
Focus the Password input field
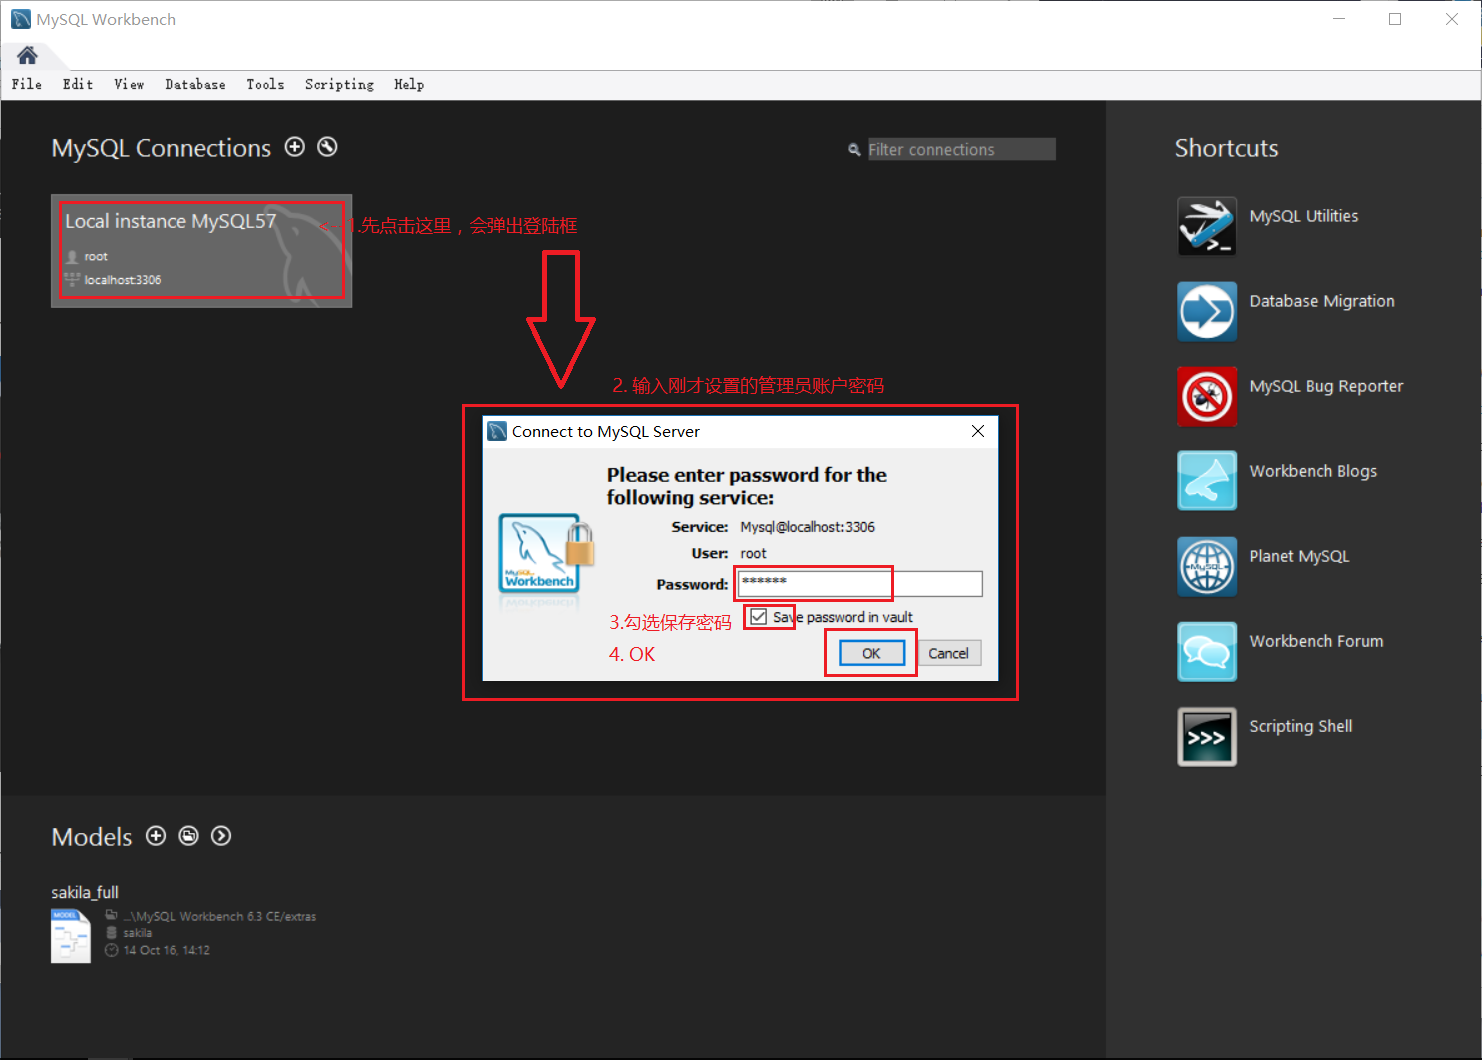(x=860, y=584)
